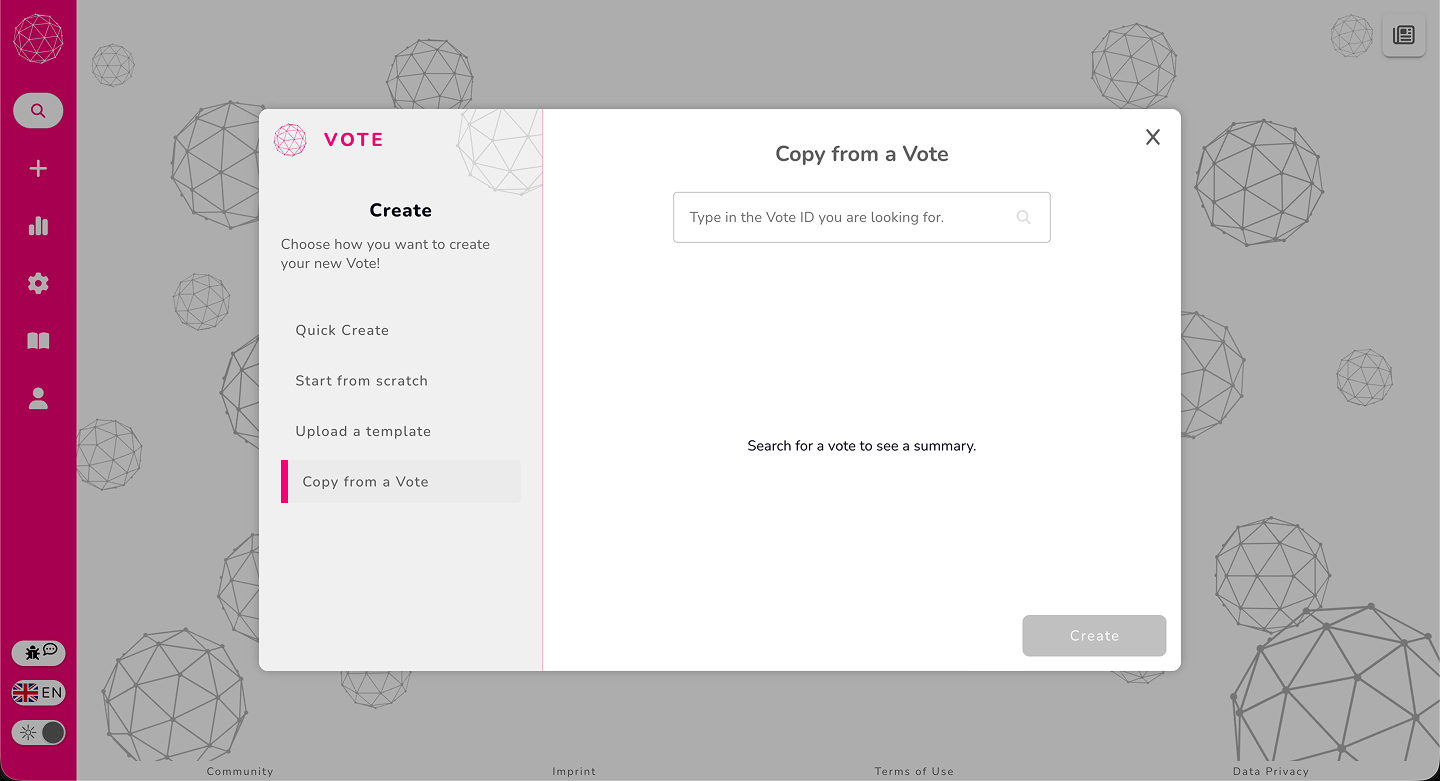Viewport: 1440px width, 781px height.
Task: Toggle the light/dark theme switch
Action: point(39,733)
